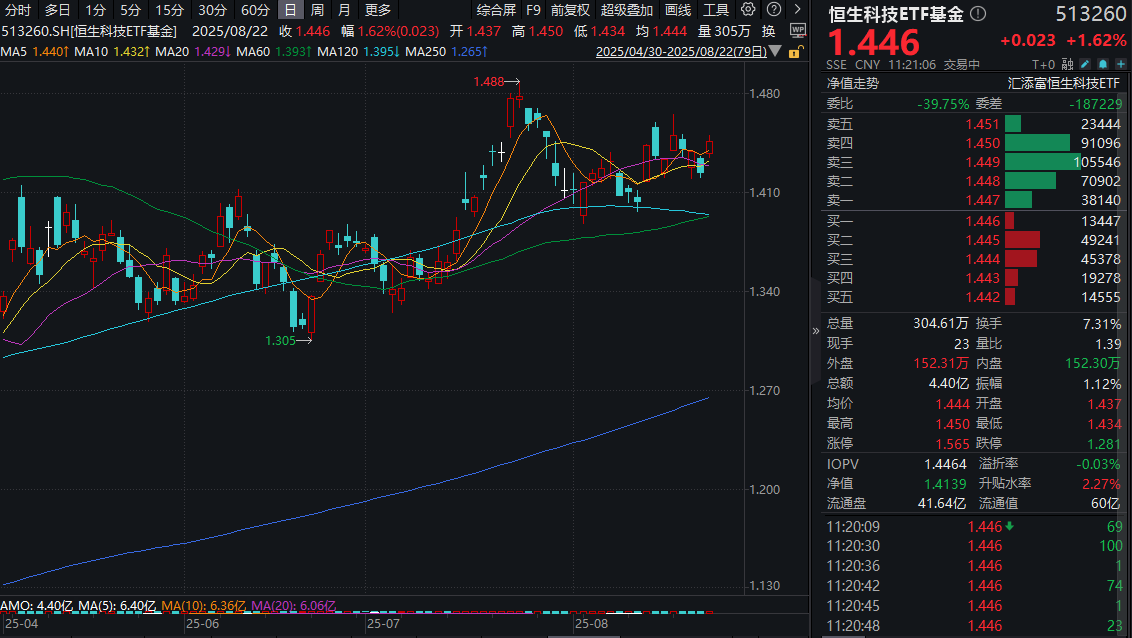Click the 卖一 price 1.447
Screen dimensions: 1132x638
983,200
